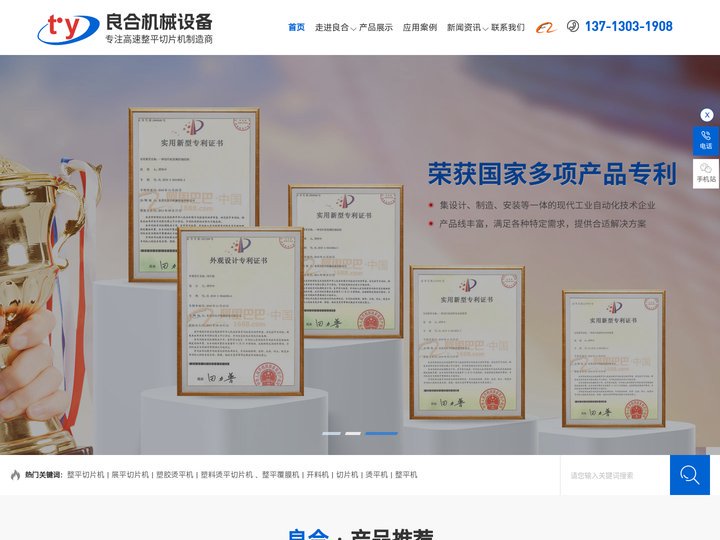Open 应用案例 menu item
Image resolution: width=720 pixels, height=540 pixels.
[x=420, y=28]
